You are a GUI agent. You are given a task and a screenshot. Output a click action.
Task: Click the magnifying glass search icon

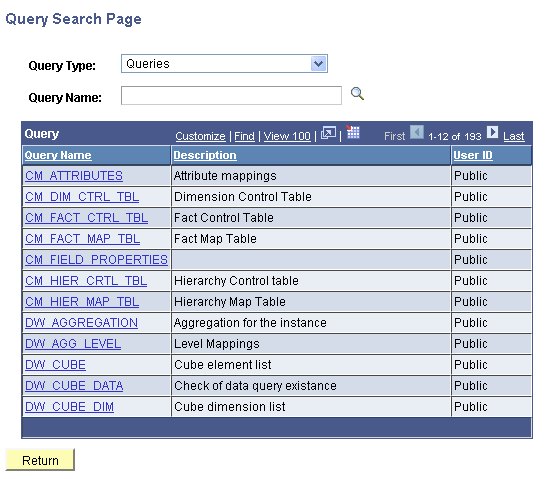pos(357,94)
